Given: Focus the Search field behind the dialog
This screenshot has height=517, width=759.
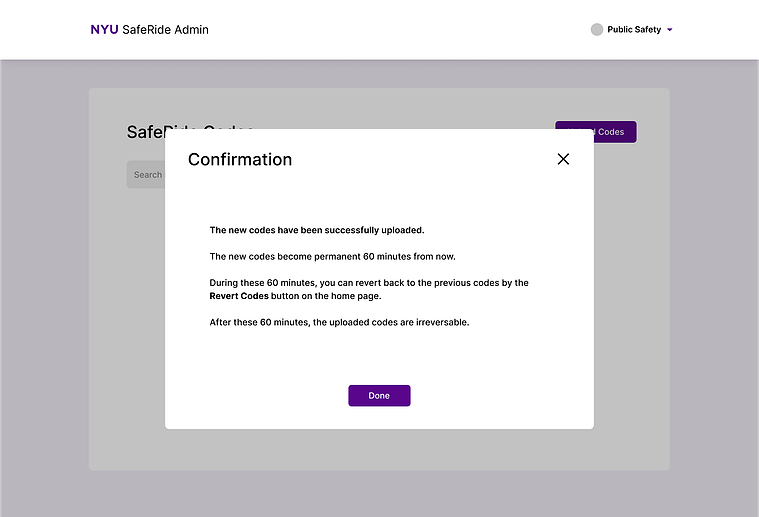Looking at the screenshot, I should pos(146,175).
